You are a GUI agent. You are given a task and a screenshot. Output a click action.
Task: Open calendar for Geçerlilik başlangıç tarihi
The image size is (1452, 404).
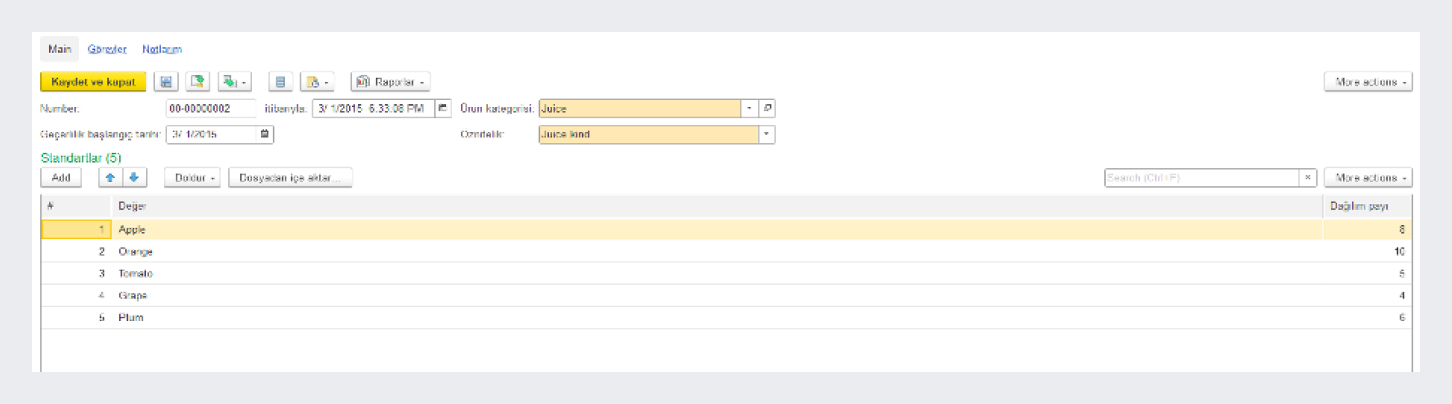(x=265, y=133)
